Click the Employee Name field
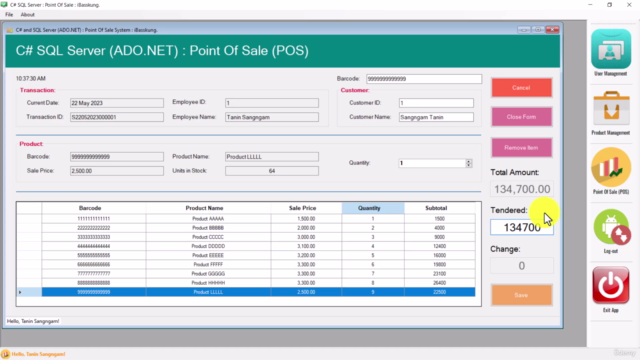 tap(271, 117)
